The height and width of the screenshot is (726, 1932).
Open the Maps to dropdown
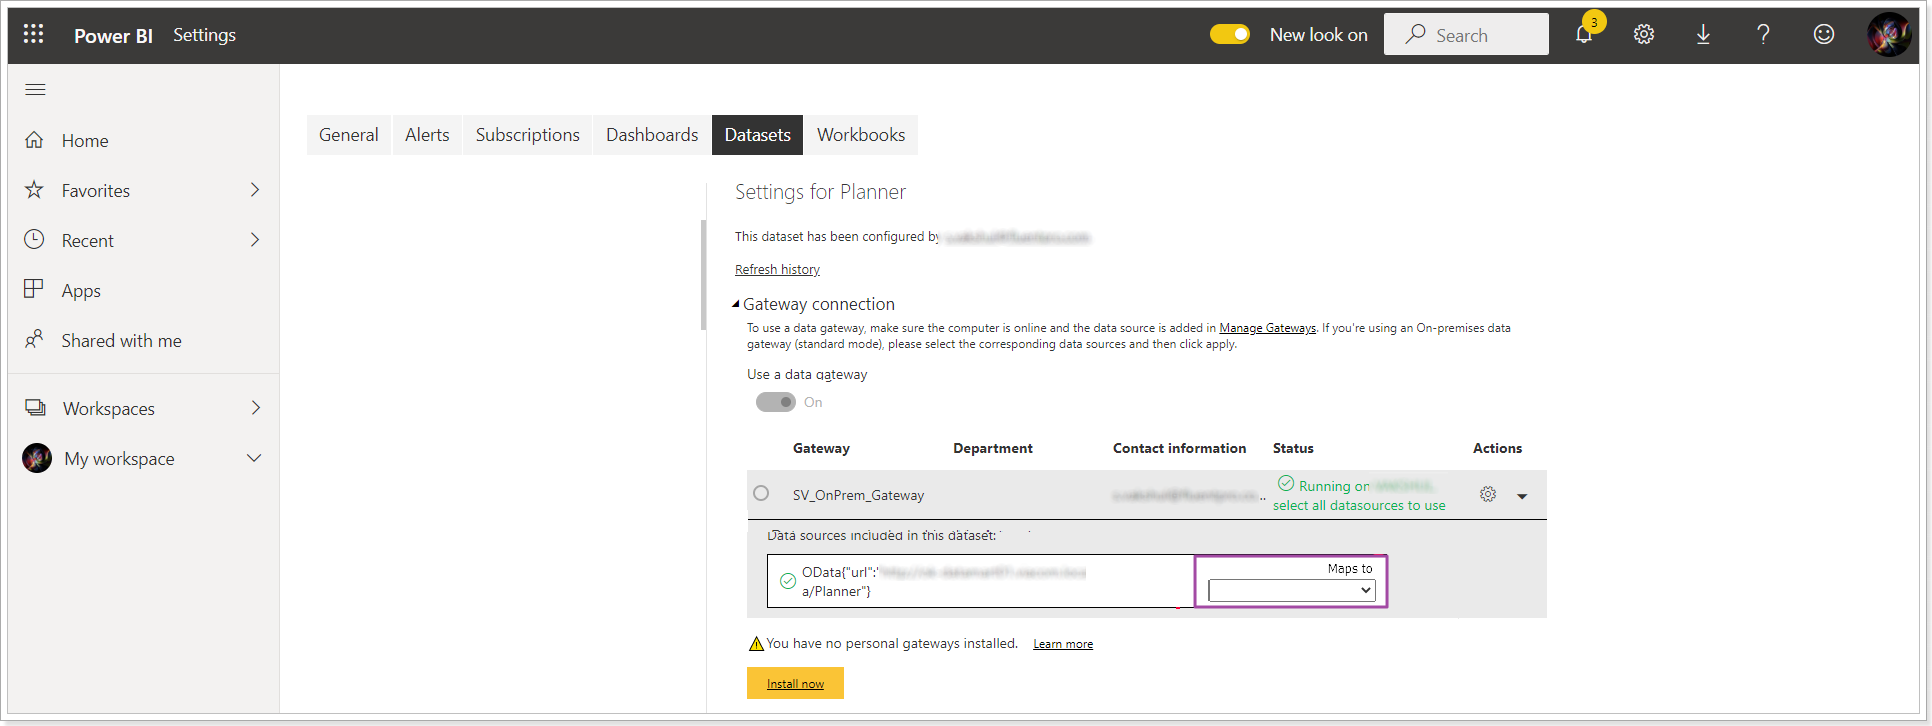tap(1291, 591)
